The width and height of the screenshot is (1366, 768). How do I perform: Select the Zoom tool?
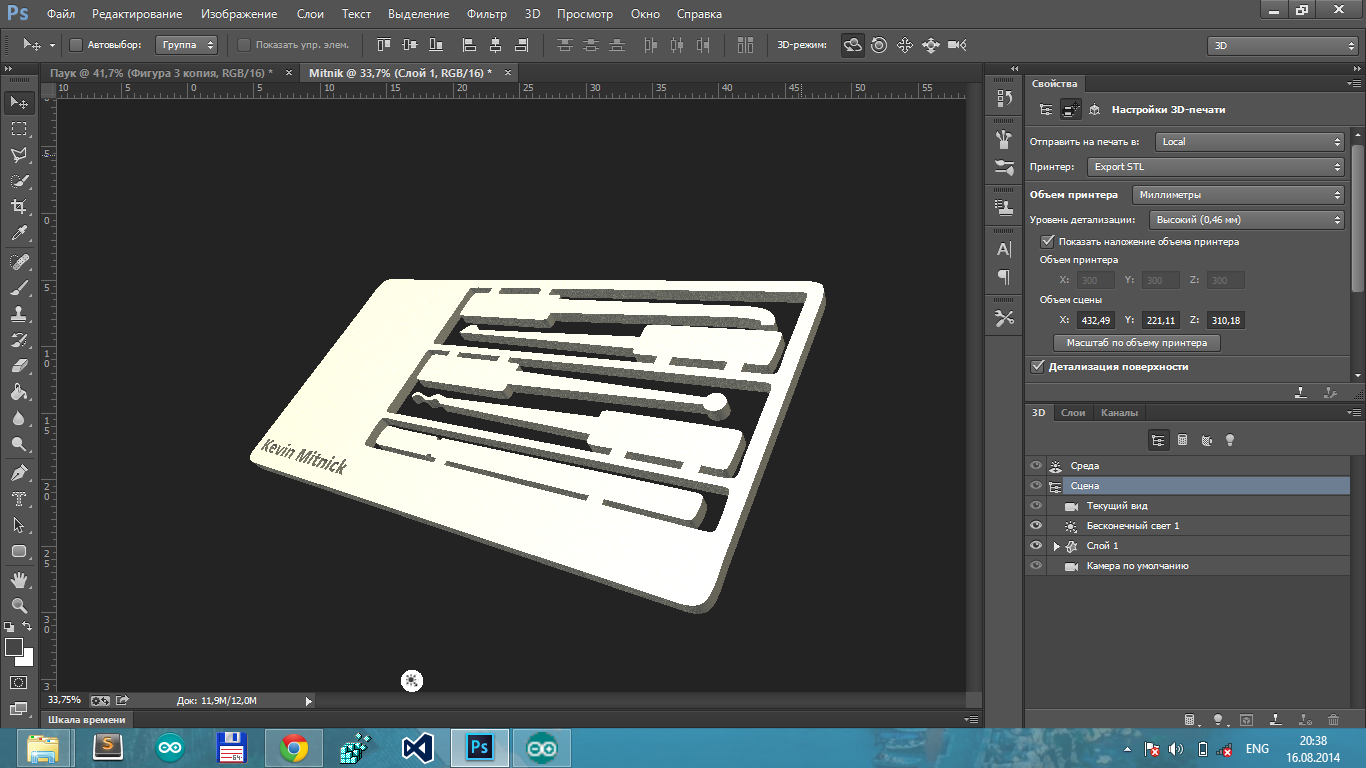(x=18, y=605)
